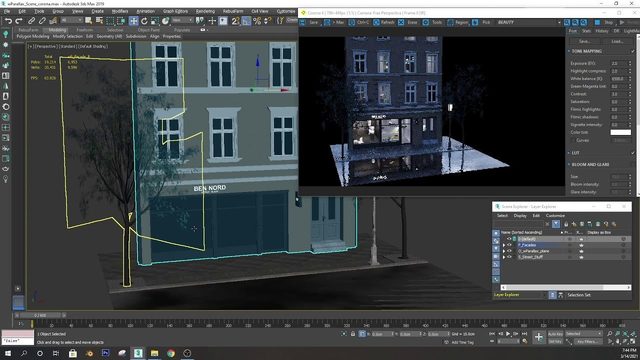Toggle the selection lock padlock icon

[353, 334]
